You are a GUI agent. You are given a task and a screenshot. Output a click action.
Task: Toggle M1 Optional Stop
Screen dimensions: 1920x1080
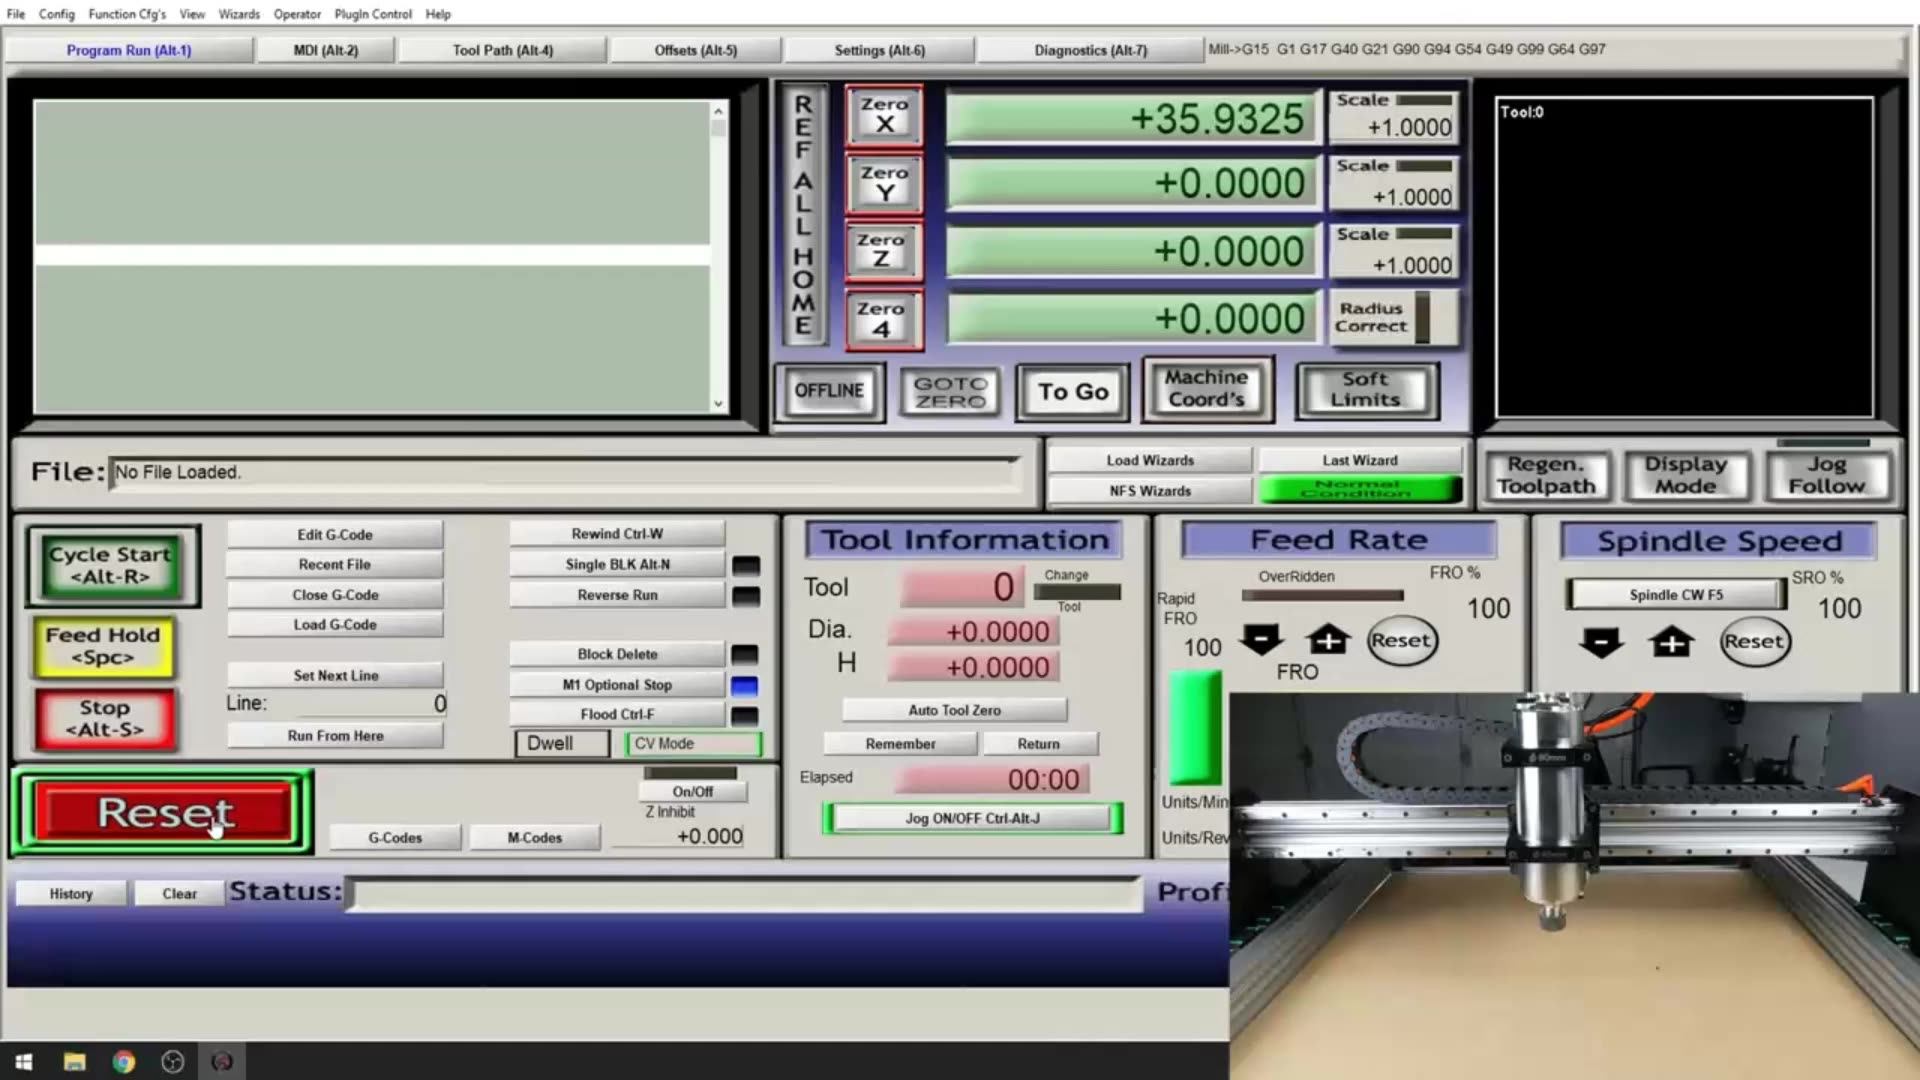click(x=617, y=685)
